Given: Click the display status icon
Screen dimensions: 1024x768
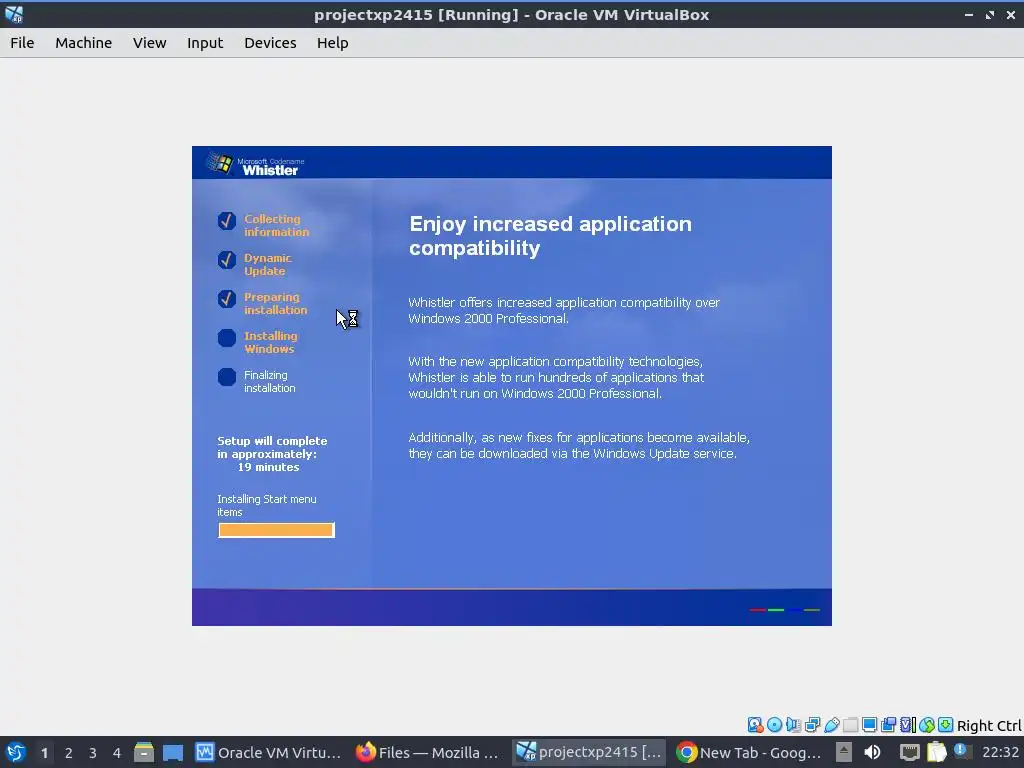Looking at the screenshot, I should point(869,724).
